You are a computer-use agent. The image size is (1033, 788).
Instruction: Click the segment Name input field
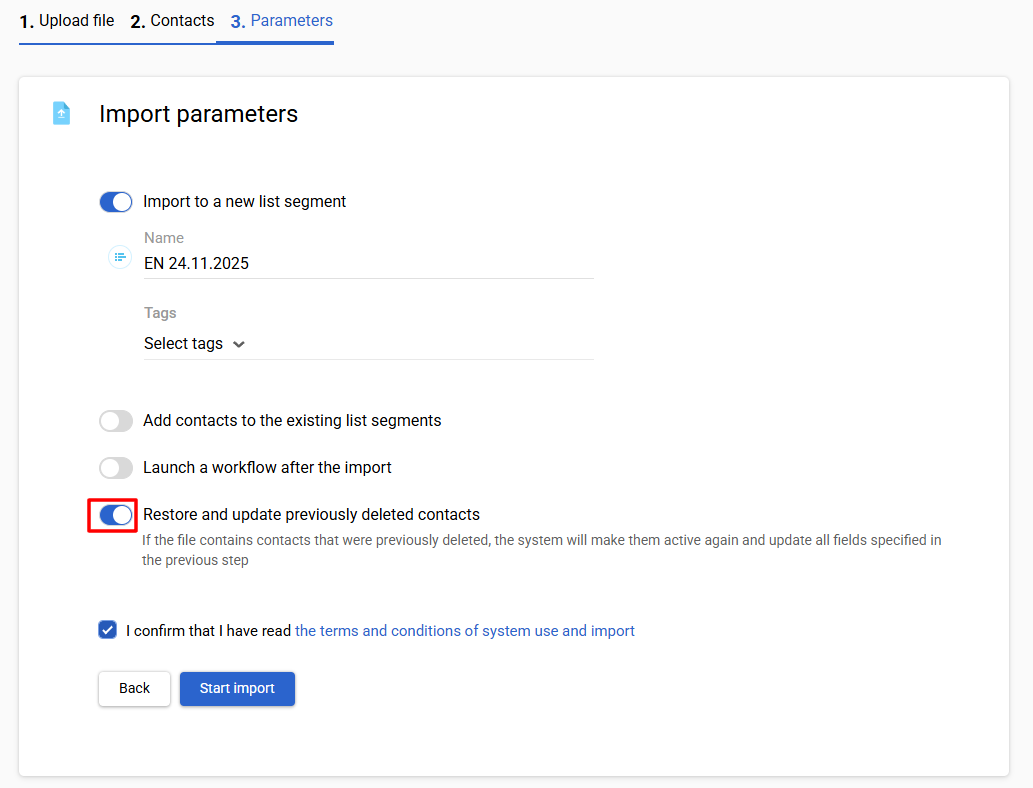[x=368, y=264]
